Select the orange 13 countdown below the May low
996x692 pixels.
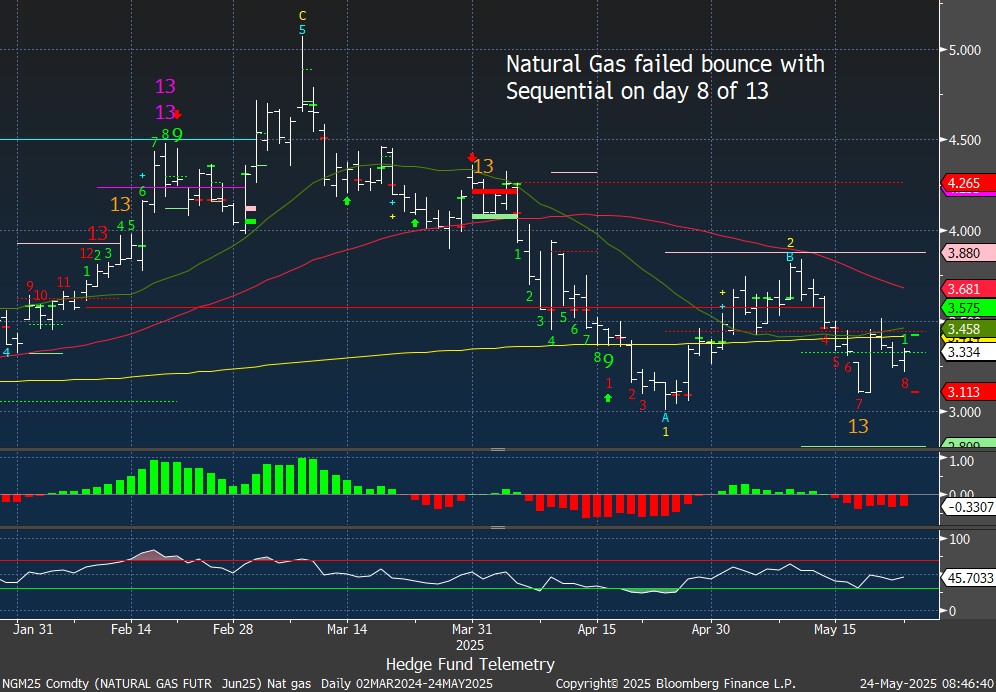858,426
